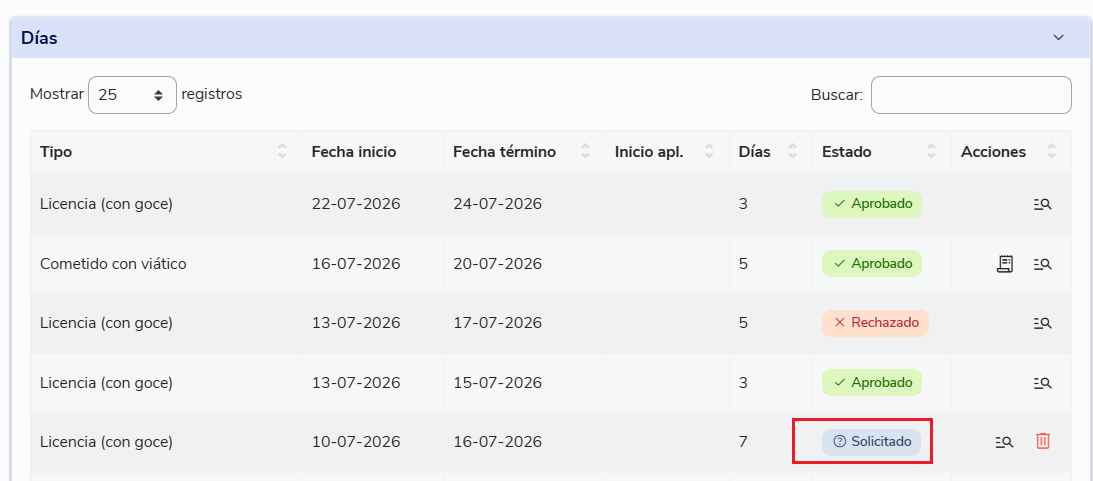
Task: Sort by Acciones column arrows
Action: point(1051,151)
